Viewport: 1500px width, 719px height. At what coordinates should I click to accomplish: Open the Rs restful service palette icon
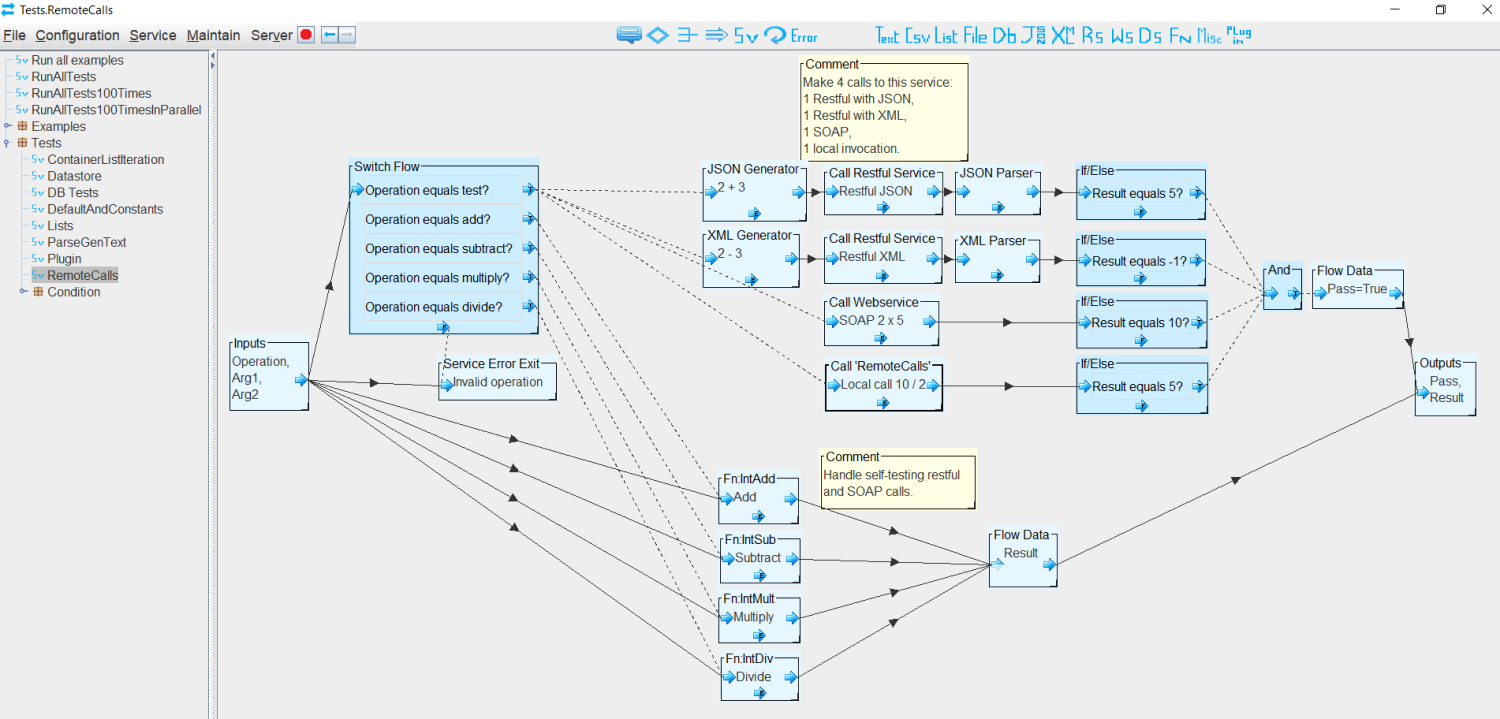1093,36
